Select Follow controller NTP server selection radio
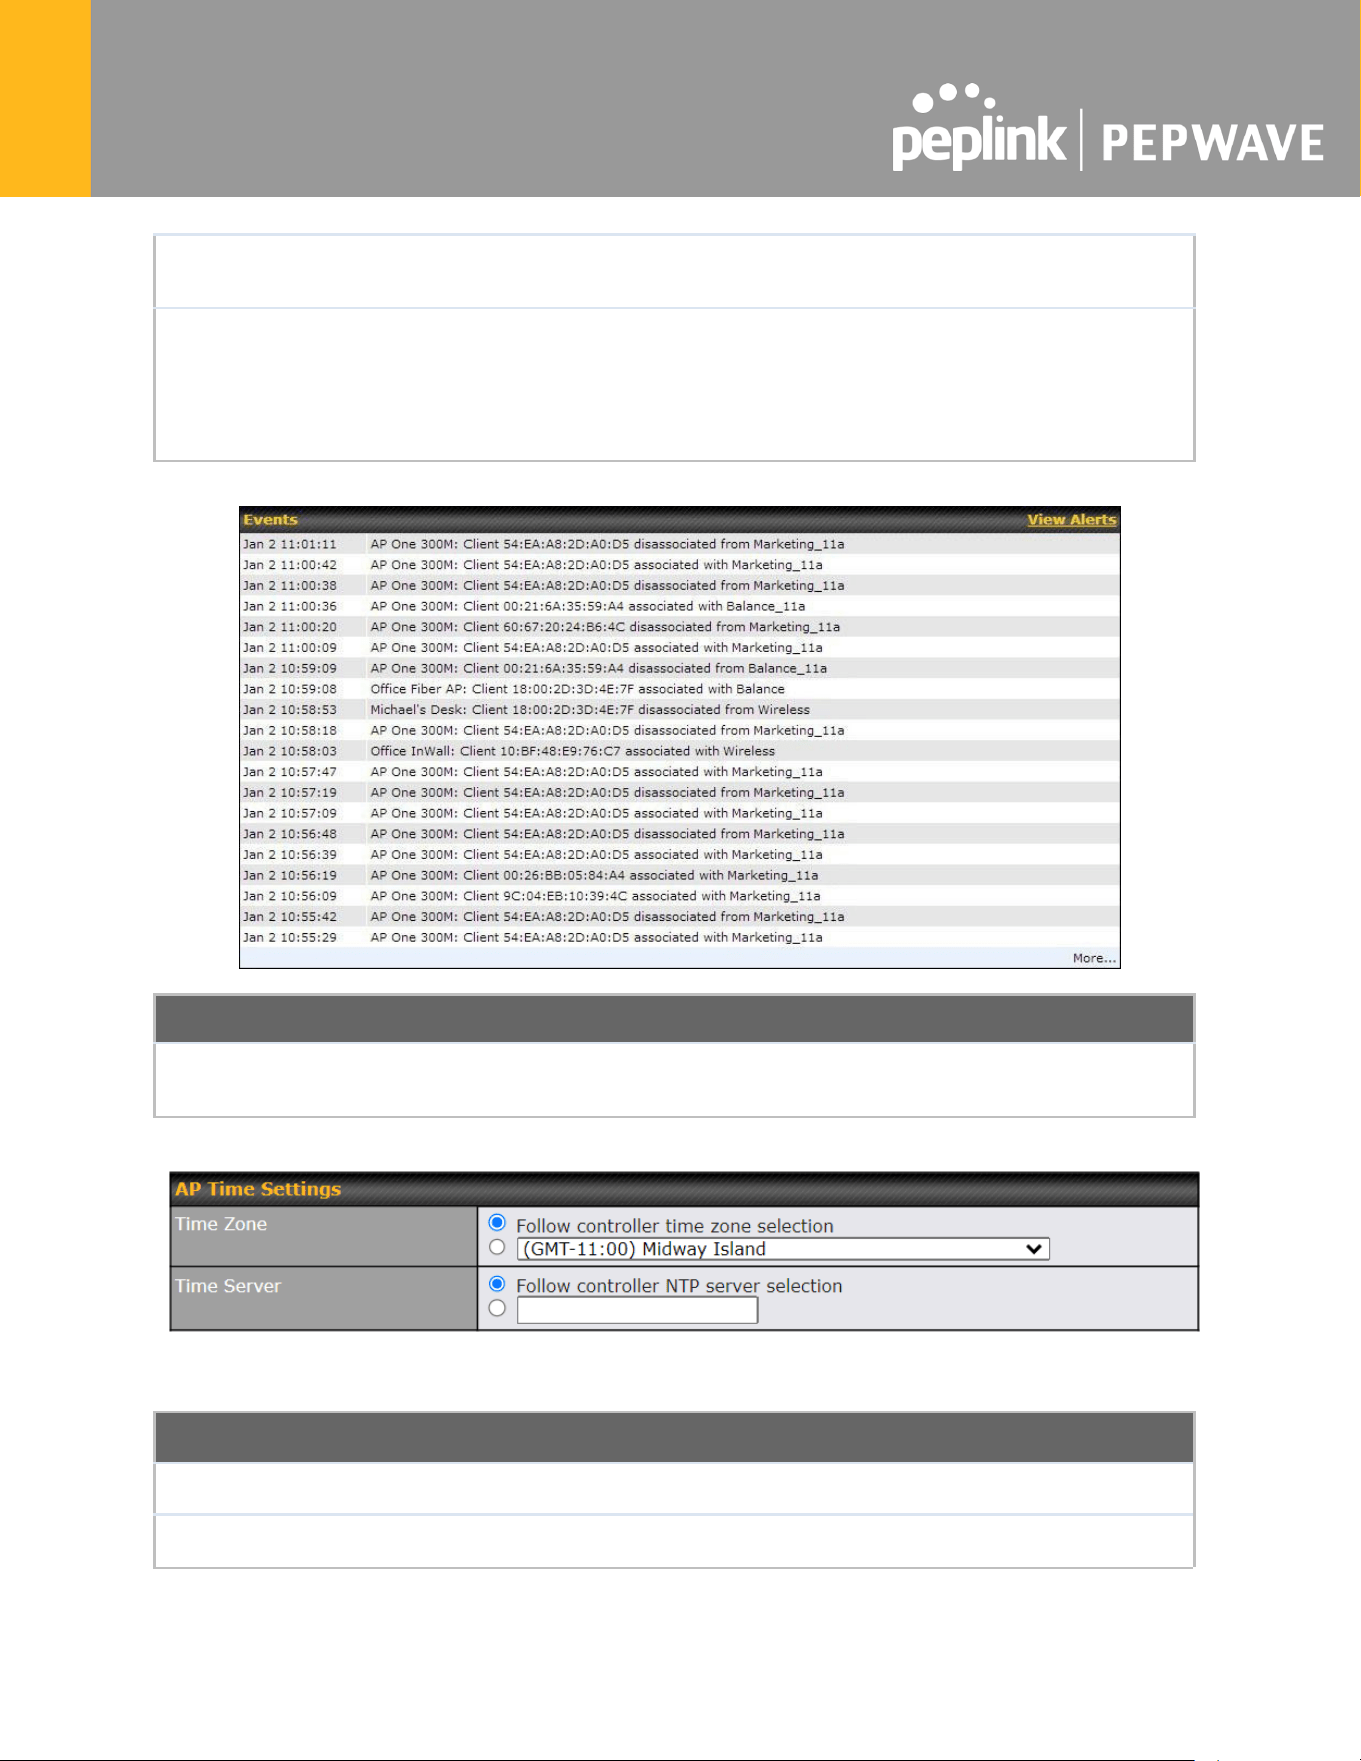Image resolution: width=1361 pixels, height=1761 pixels. (497, 1284)
